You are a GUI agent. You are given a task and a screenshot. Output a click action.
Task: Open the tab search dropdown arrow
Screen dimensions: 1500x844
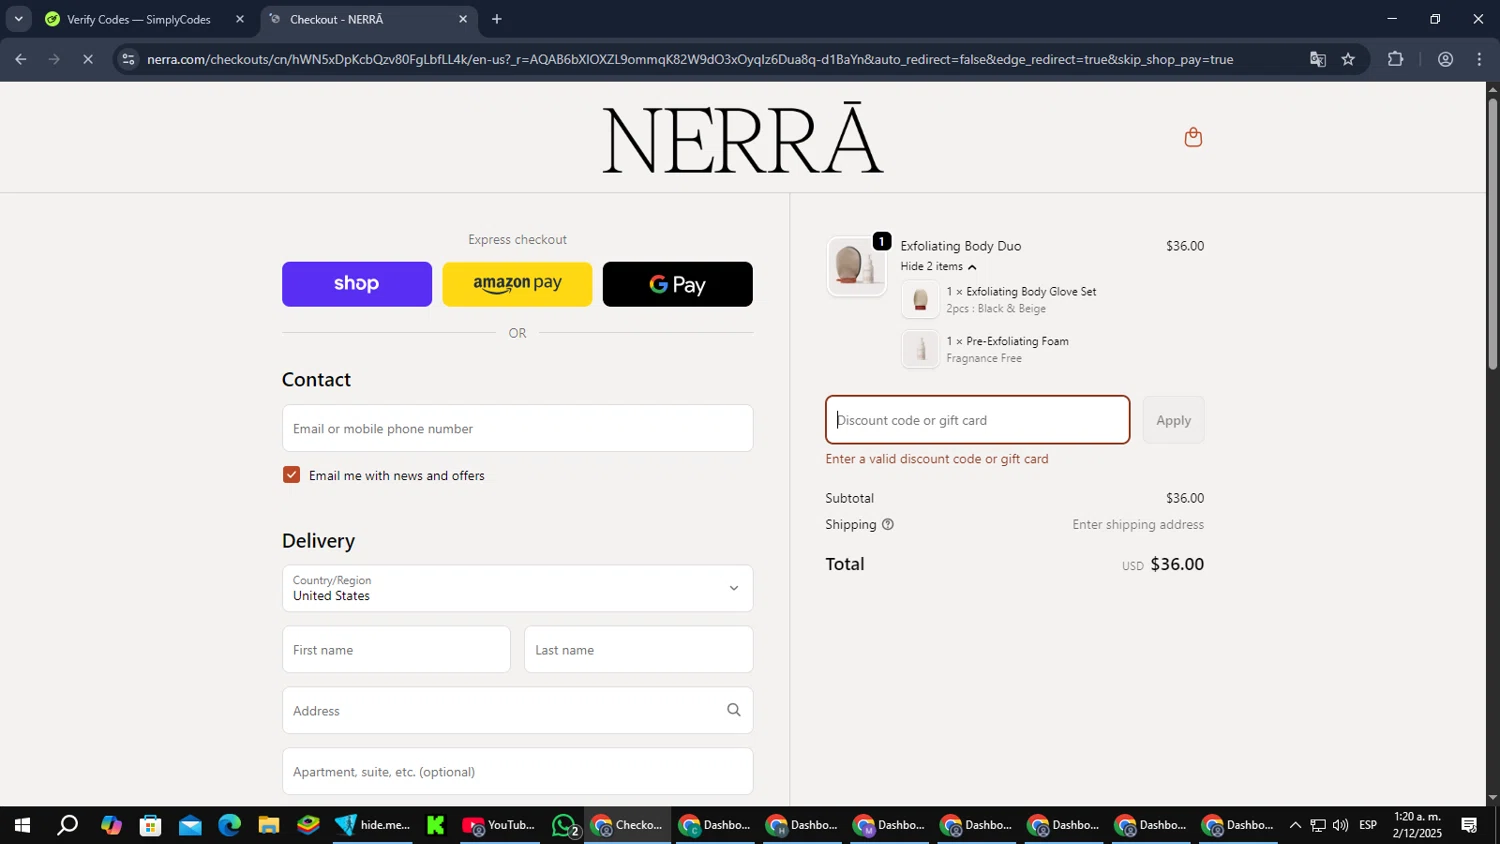(18, 19)
